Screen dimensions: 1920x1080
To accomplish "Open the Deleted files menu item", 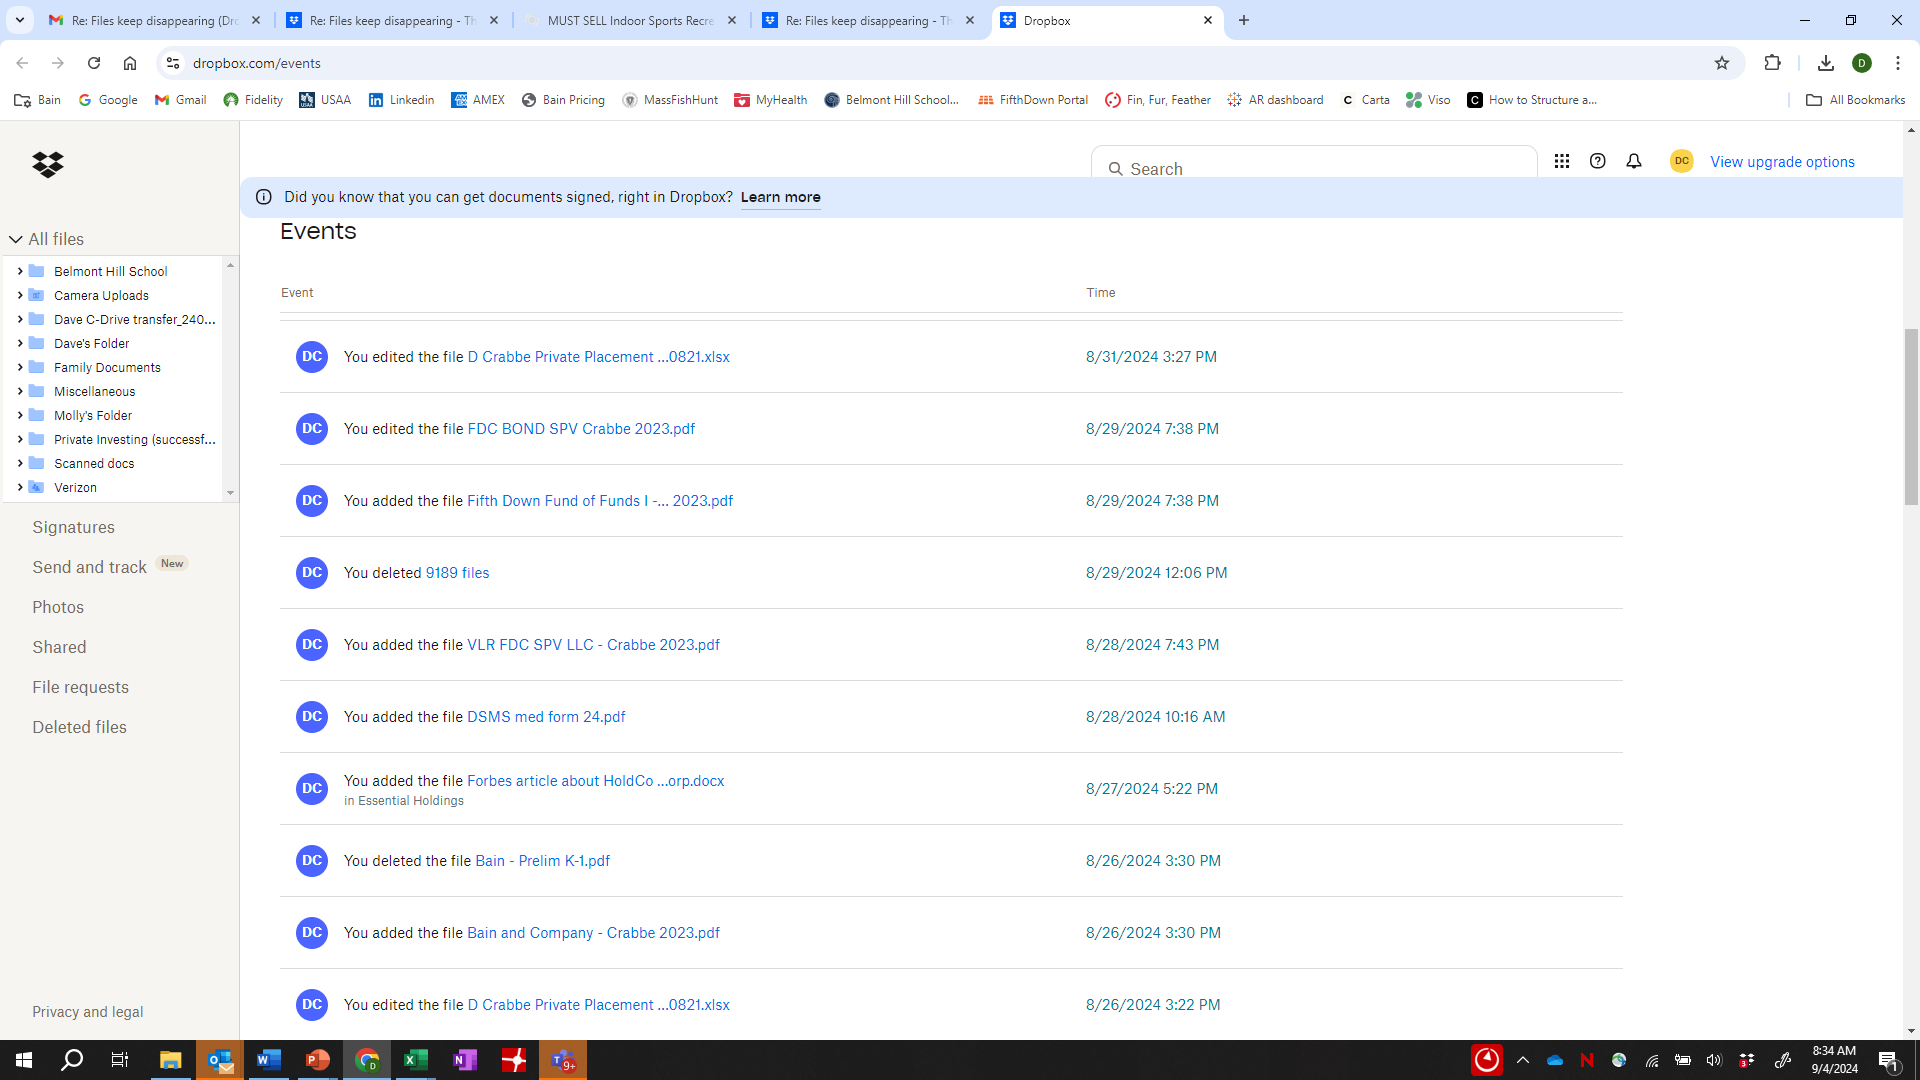I will 79,727.
